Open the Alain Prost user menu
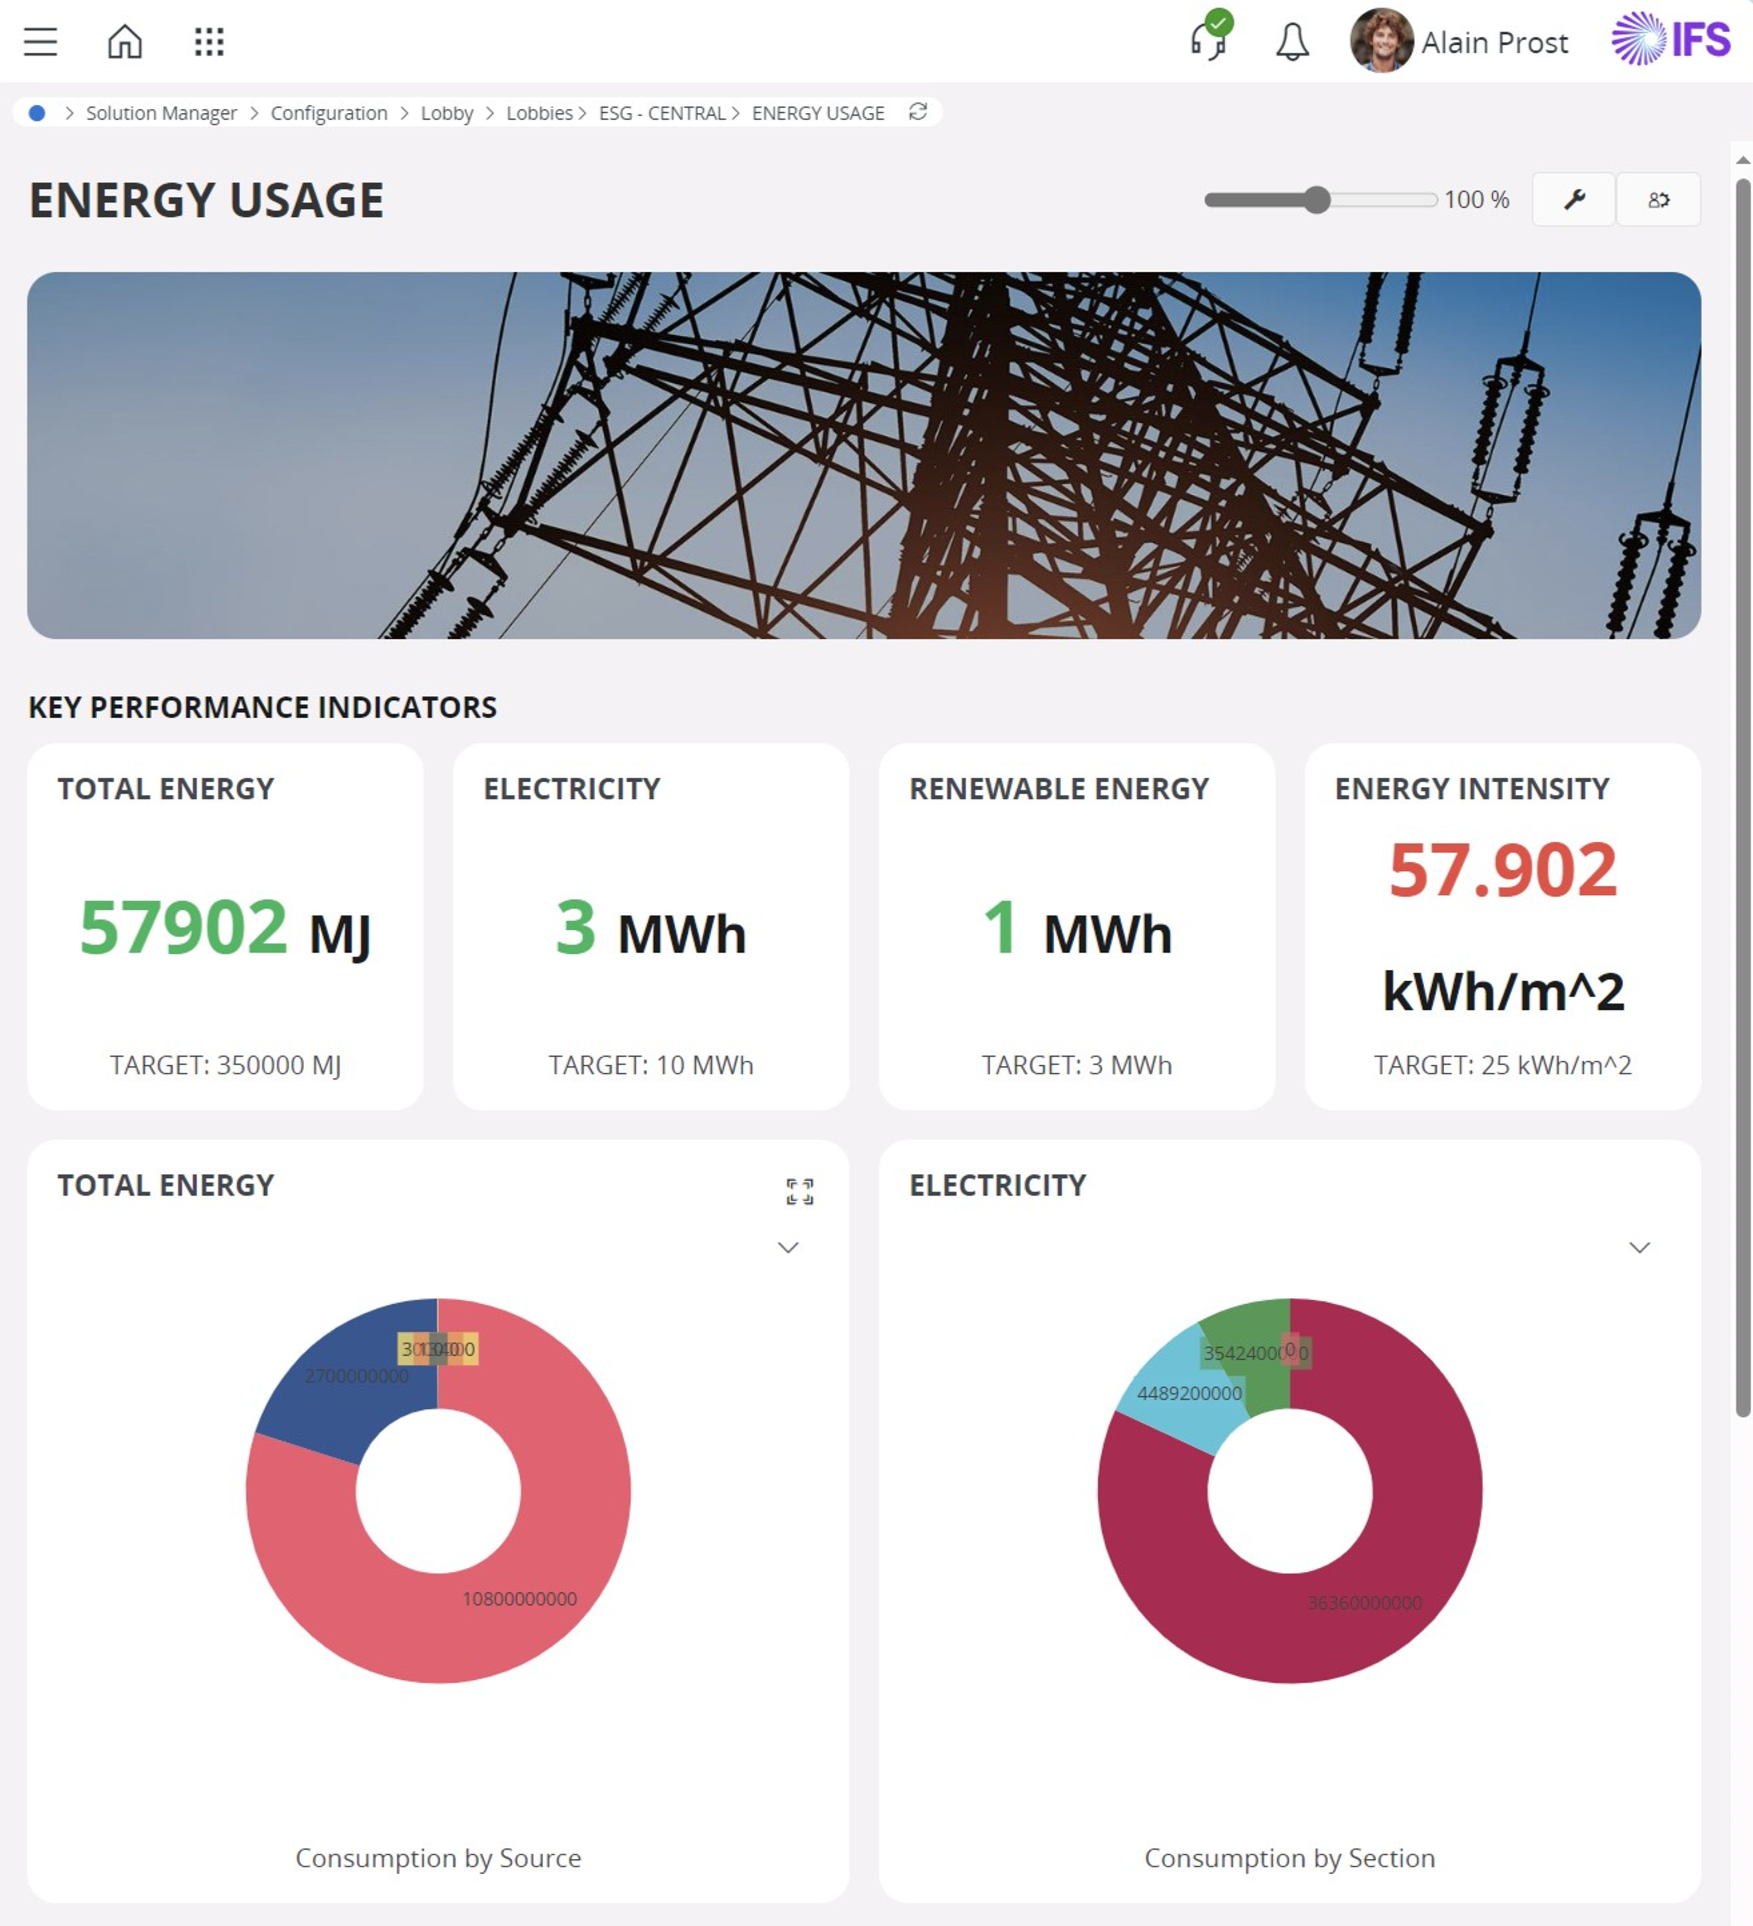This screenshot has width=1753, height=1926. 1459,42
